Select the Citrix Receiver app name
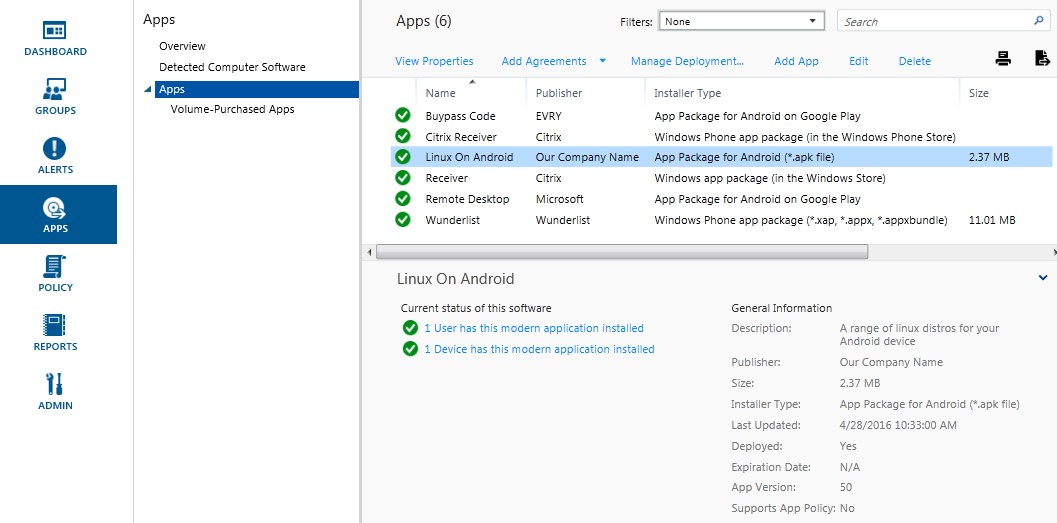 (x=461, y=137)
